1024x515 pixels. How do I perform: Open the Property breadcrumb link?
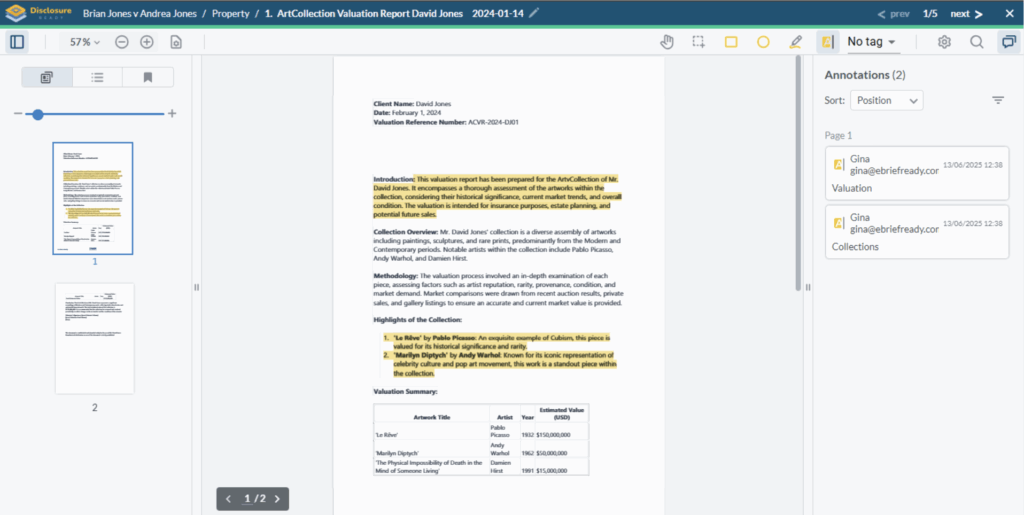click(x=231, y=14)
